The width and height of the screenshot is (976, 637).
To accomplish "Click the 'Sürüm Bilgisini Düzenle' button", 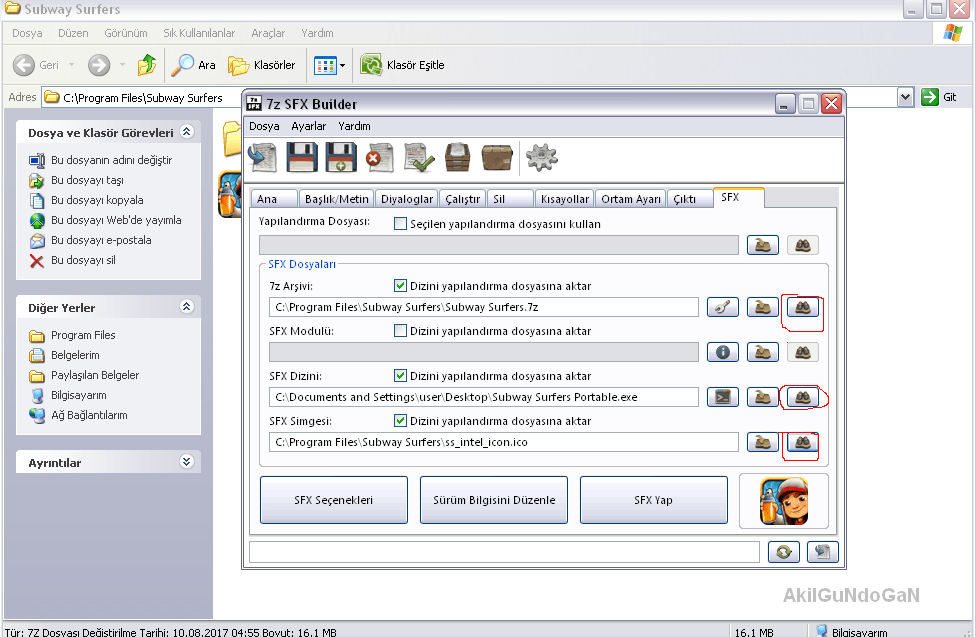I will 494,500.
